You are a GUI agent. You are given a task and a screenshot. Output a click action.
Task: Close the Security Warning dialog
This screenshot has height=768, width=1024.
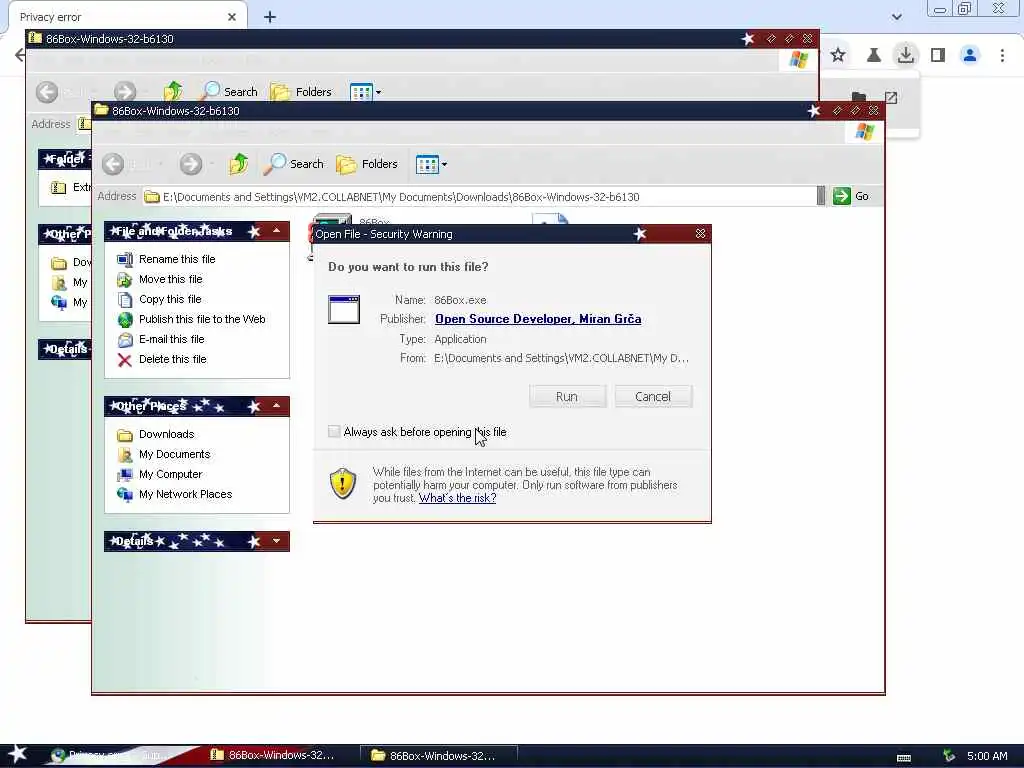click(700, 234)
